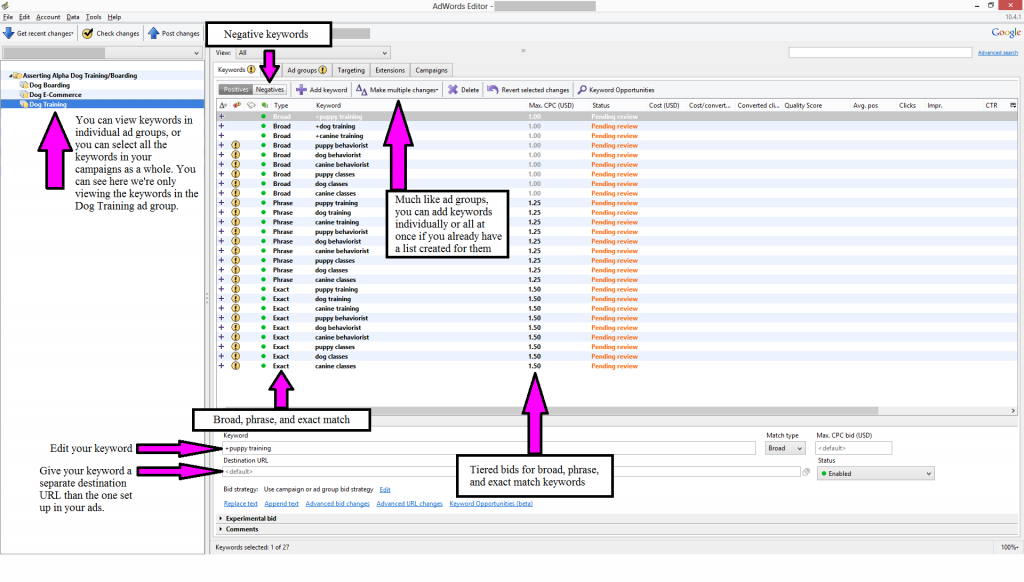
Task: Click the Dog Boarding folder icon
Action: [24, 85]
